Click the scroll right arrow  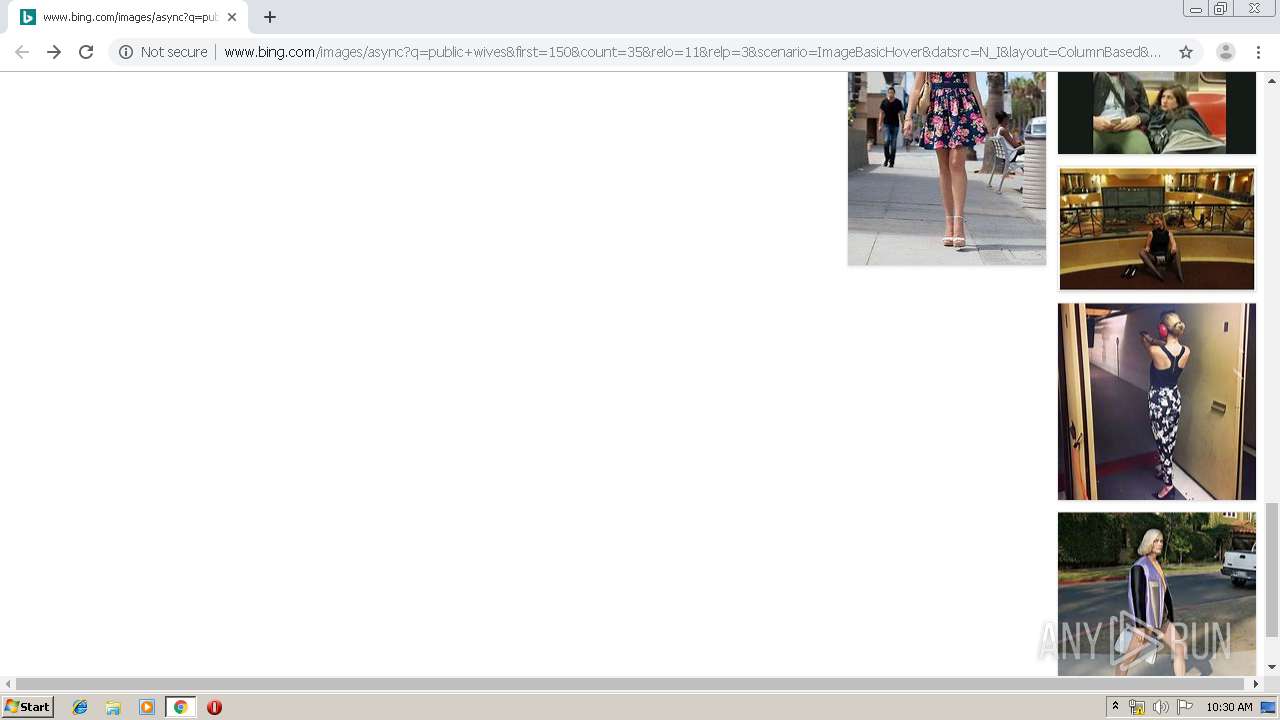[x=1256, y=684]
